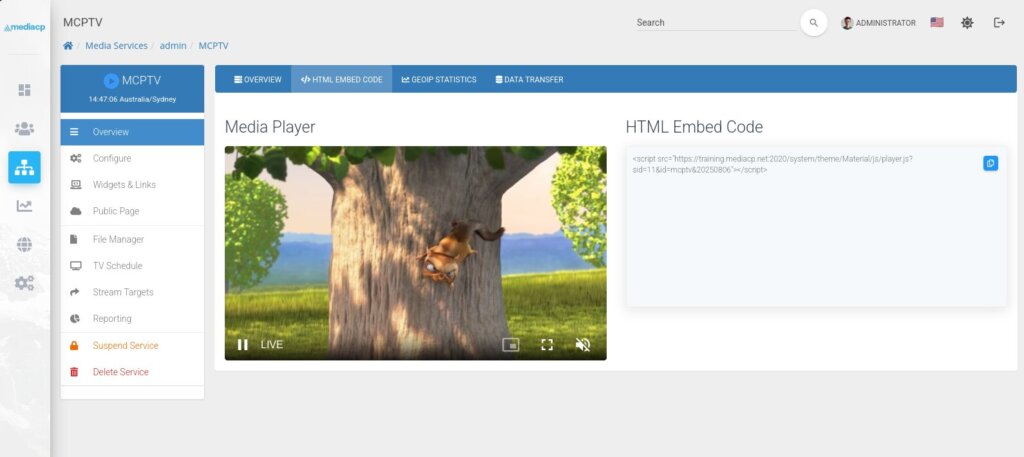Switch to the GeoIP Statistics tab
This screenshot has height=457, width=1024.
point(439,80)
